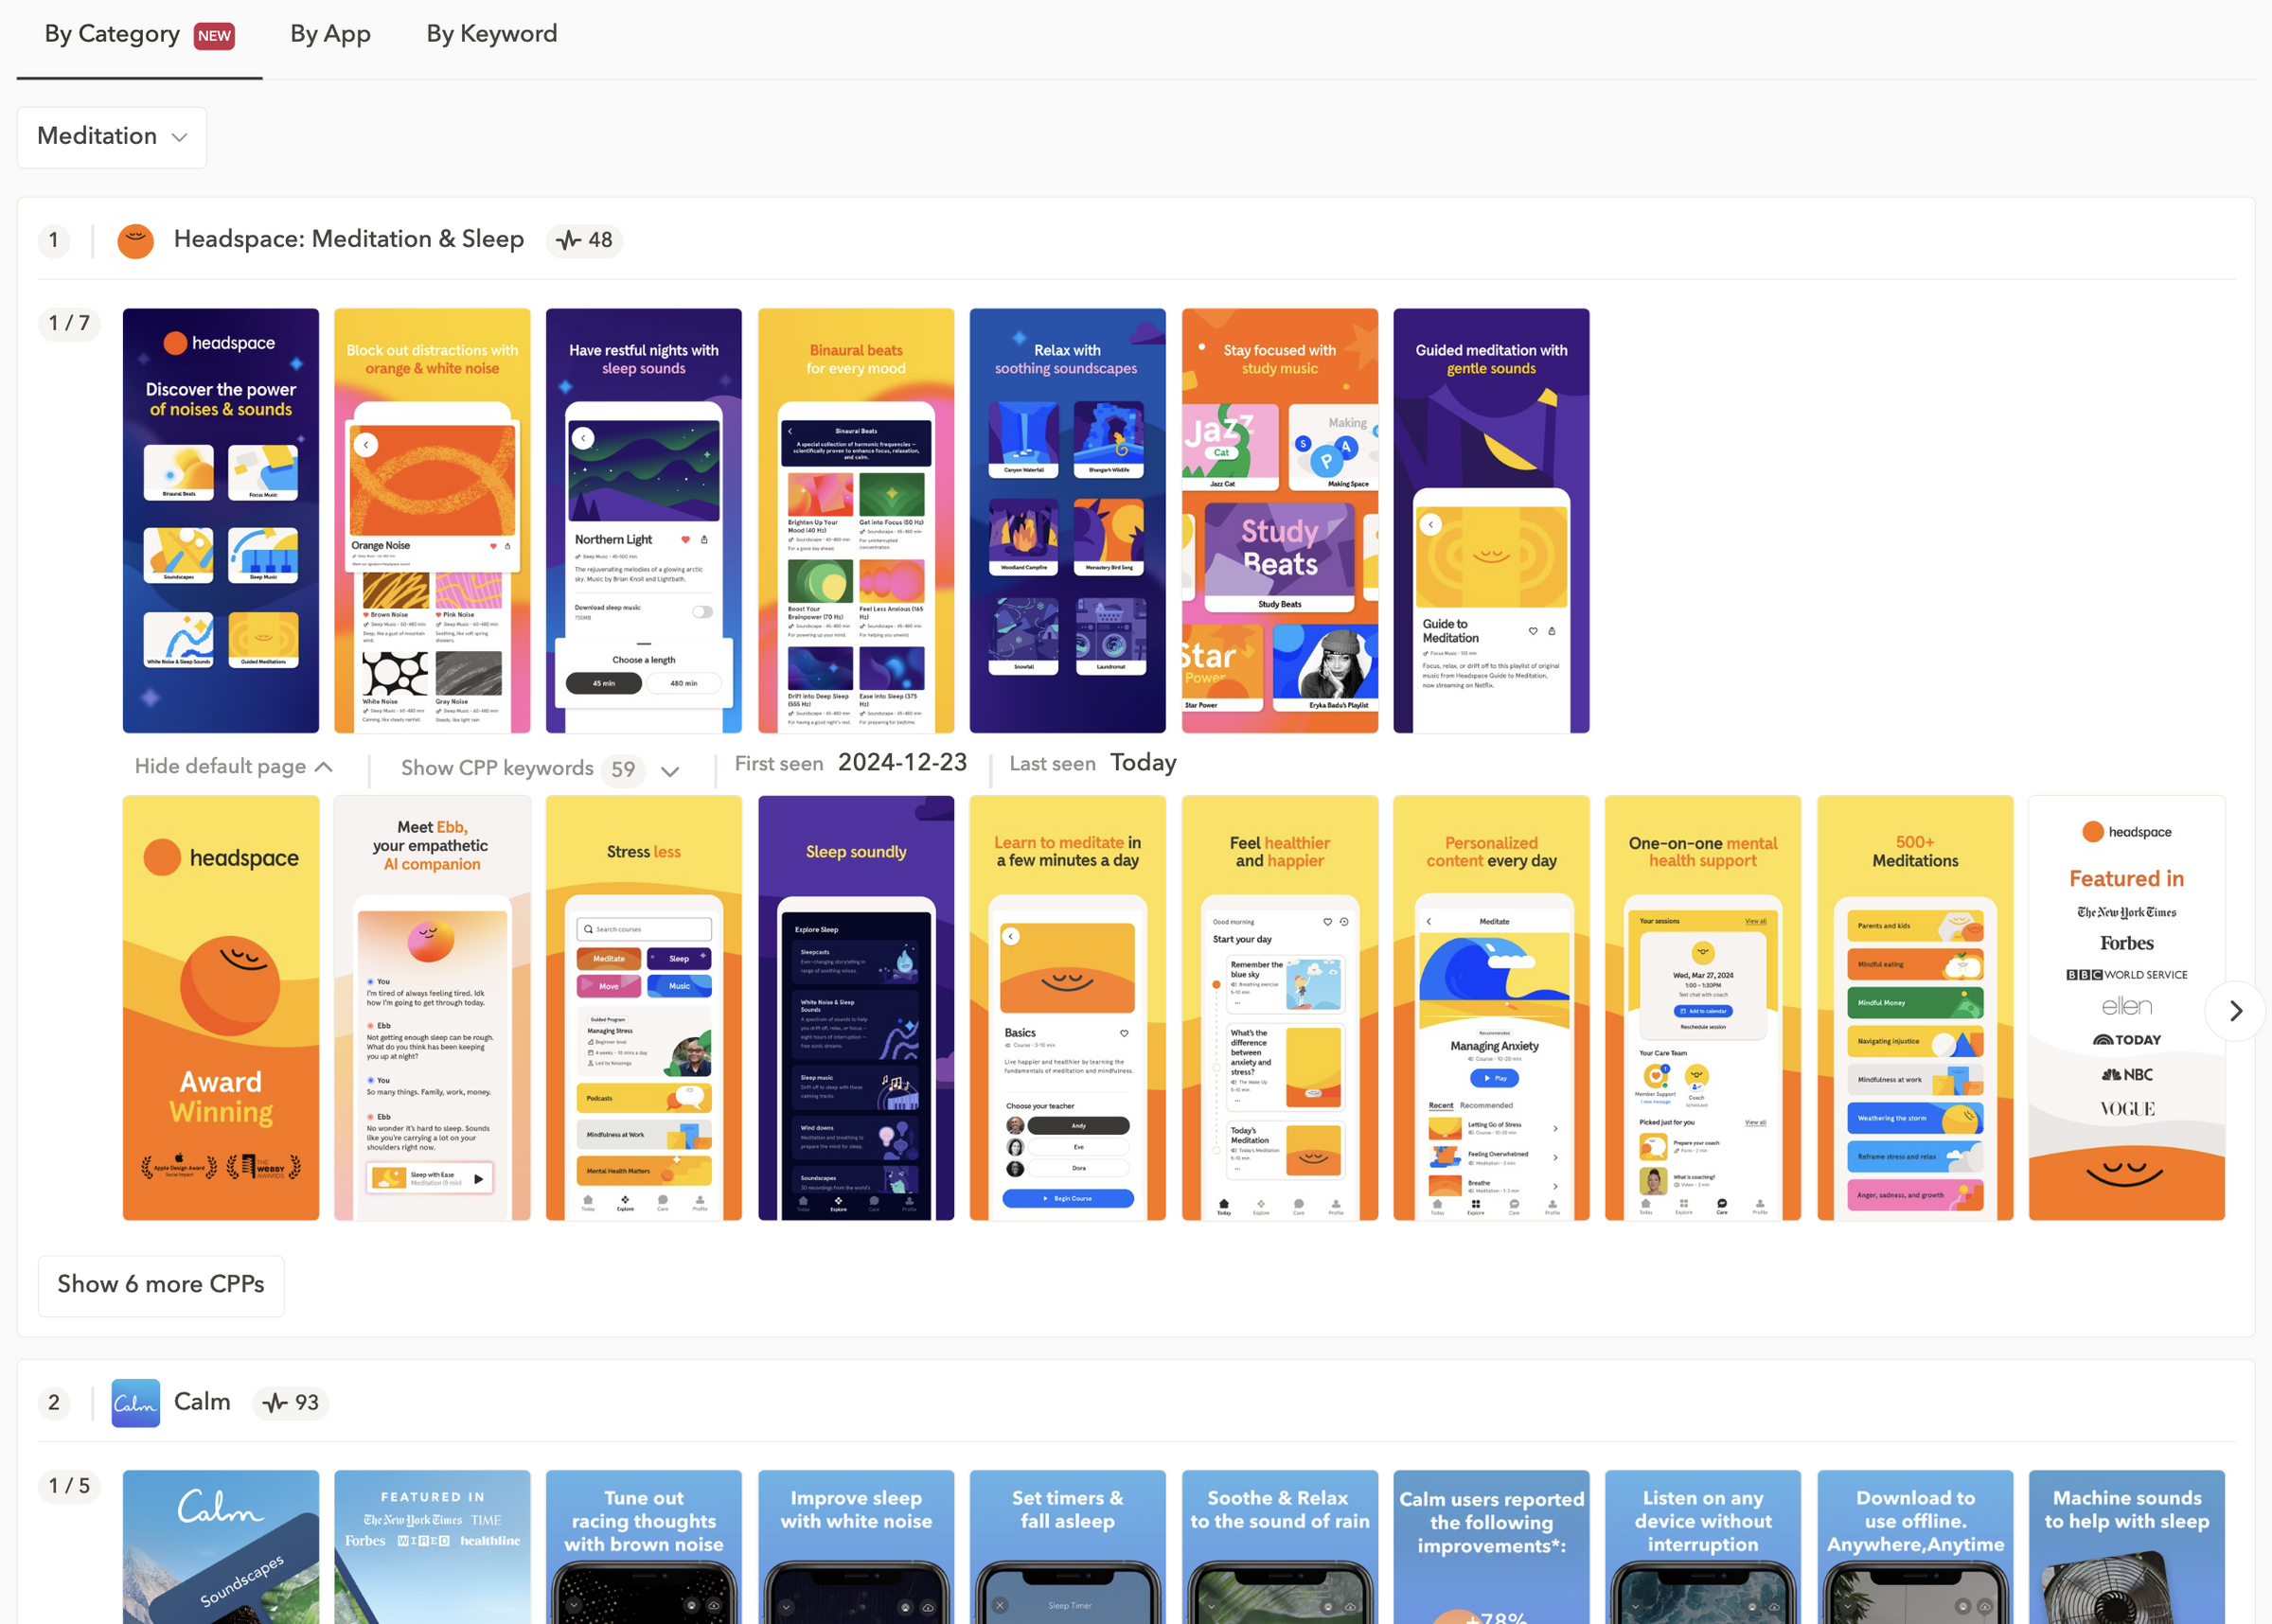2272x1624 pixels.
Task: Open 'Meet Ebb, your empathetic AI companion' screenshot
Action: pos(432,1007)
